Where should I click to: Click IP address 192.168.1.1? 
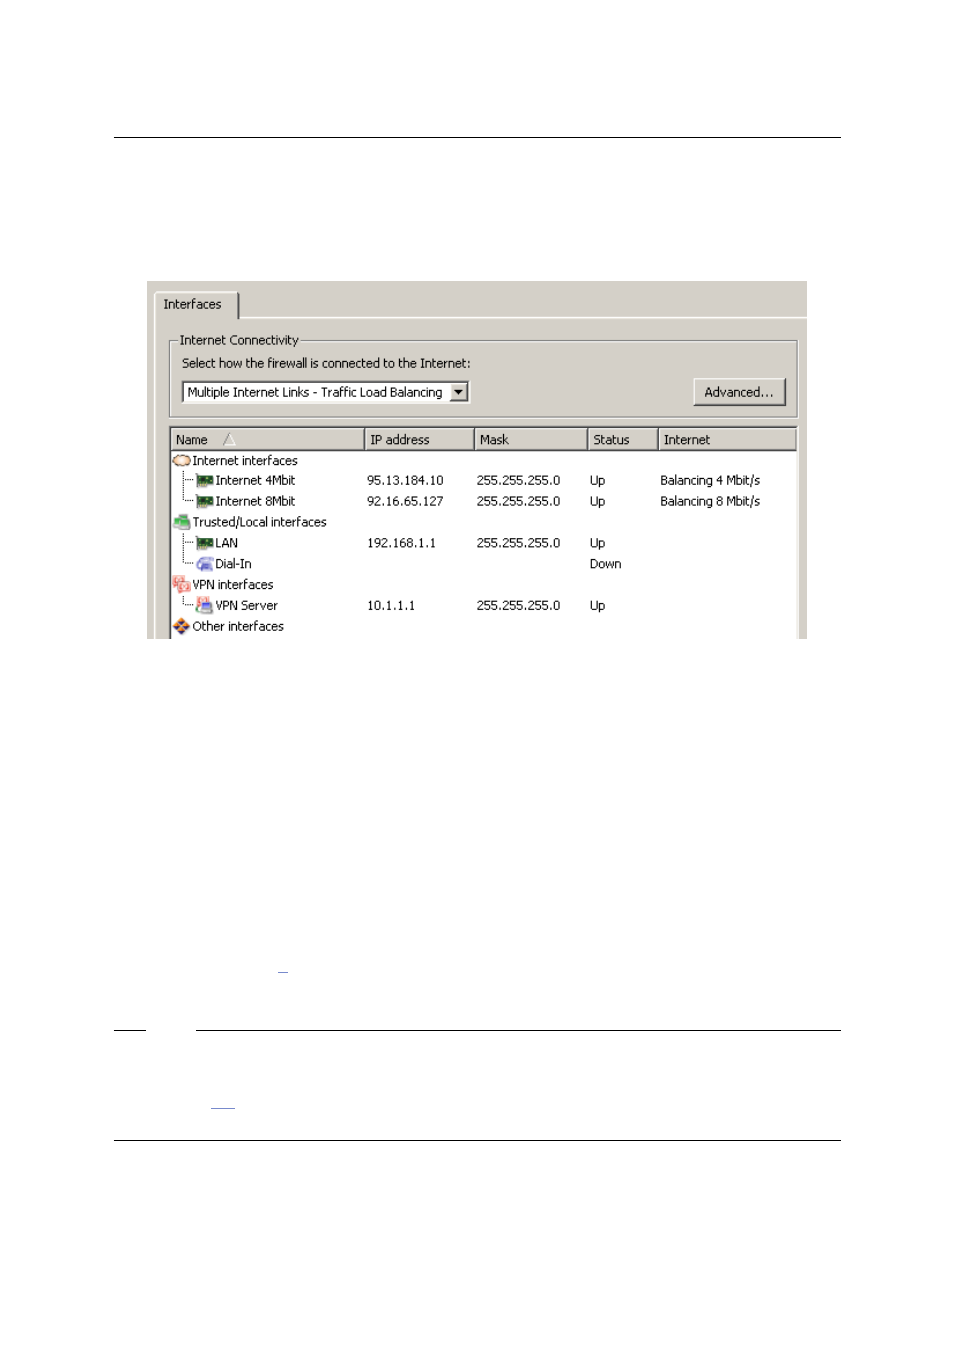click(x=401, y=543)
